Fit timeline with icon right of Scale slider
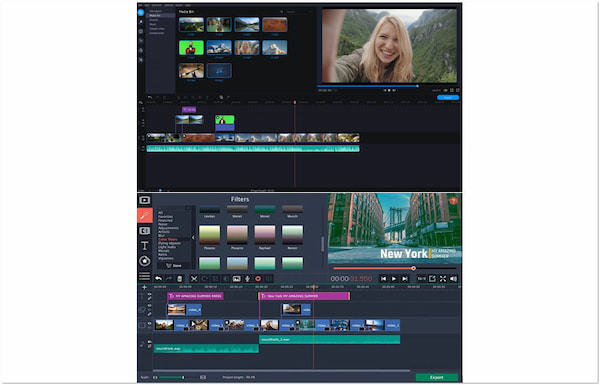This screenshot has height=385, width=600. (x=203, y=378)
